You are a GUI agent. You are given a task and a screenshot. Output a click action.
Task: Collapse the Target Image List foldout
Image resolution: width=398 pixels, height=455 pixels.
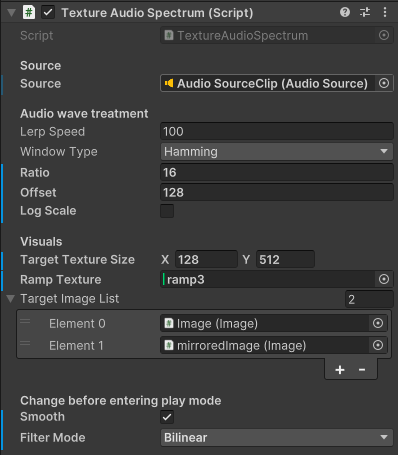pyautogui.click(x=11, y=299)
